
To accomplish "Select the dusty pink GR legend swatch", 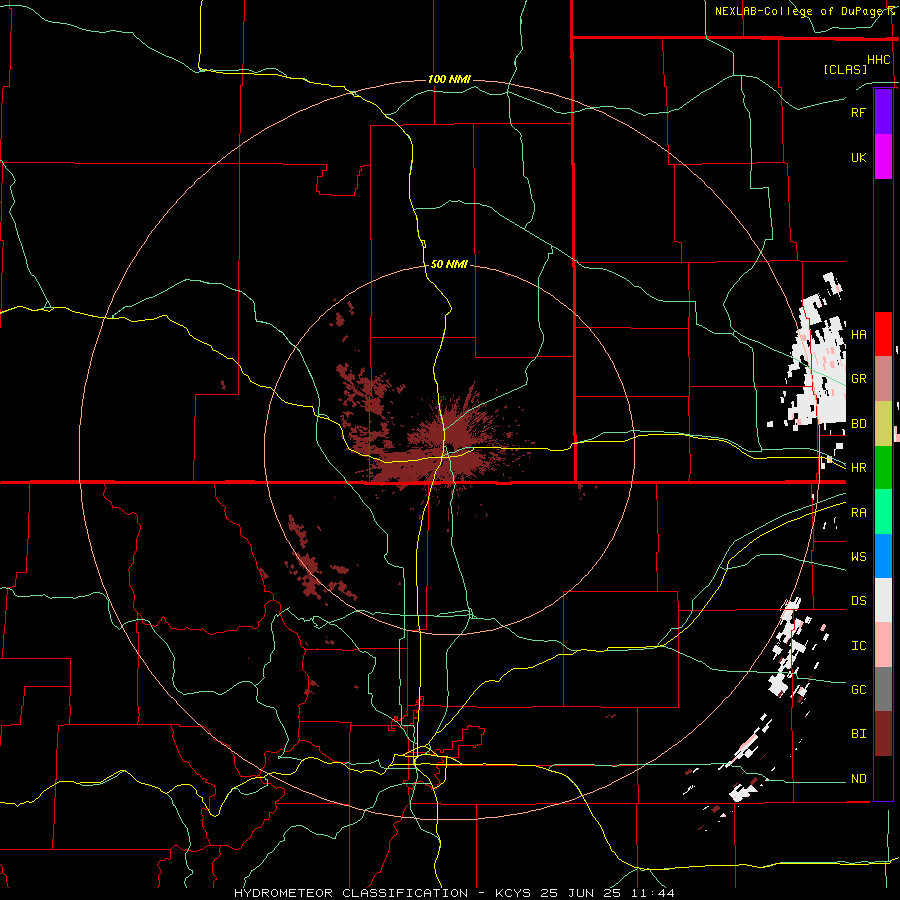I will (x=883, y=379).
